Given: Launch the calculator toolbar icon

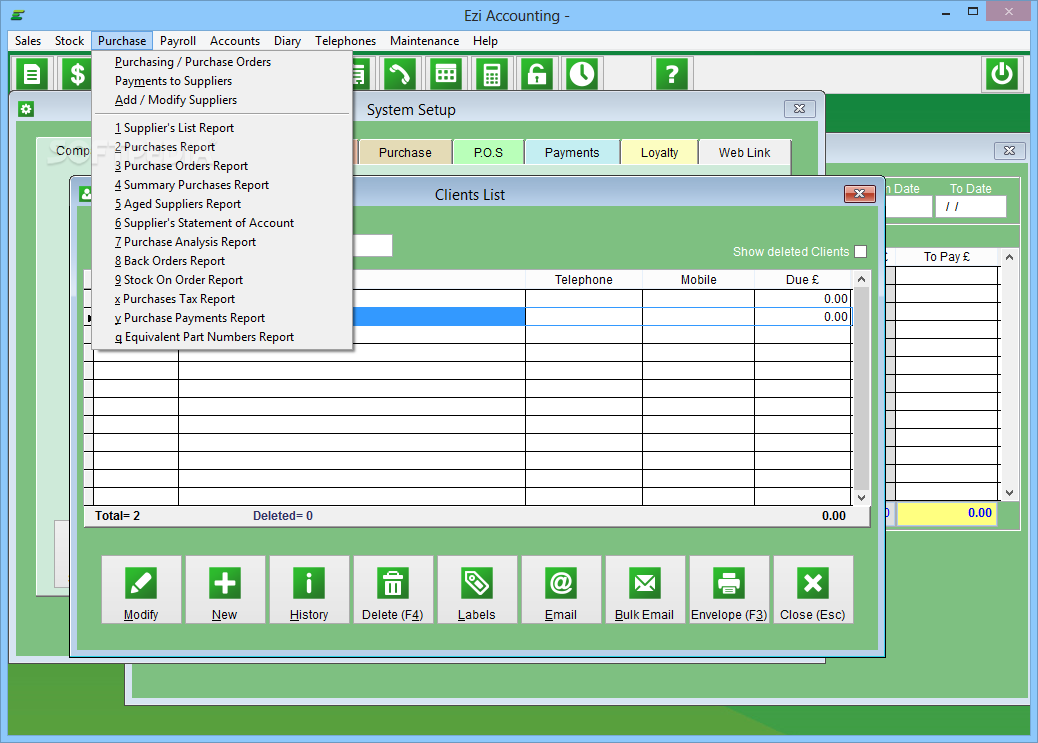Looking at the screenshot, I should (x=491, y=74).
